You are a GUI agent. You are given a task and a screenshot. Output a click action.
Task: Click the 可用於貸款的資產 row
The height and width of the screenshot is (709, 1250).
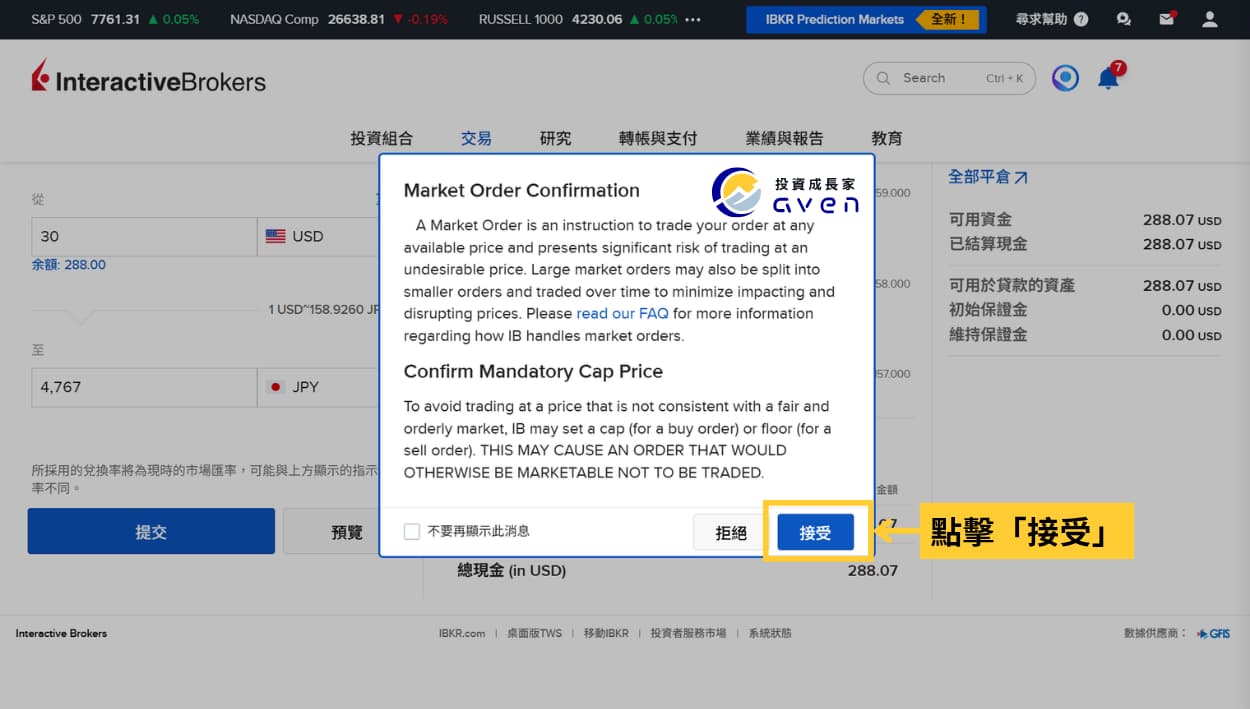coord(1085,285)
